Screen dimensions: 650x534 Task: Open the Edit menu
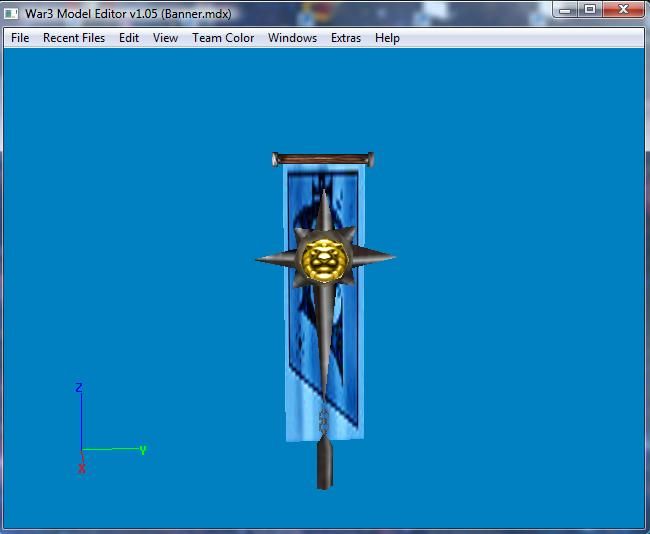(x=129, y=38)
